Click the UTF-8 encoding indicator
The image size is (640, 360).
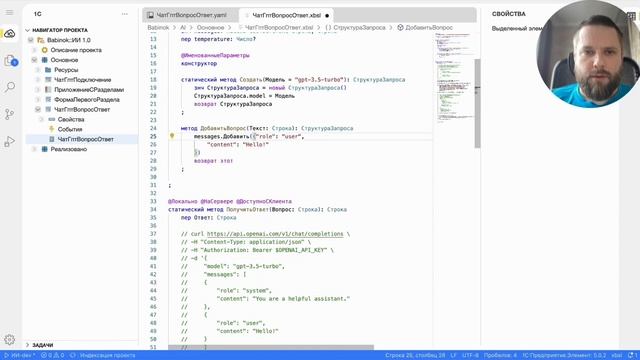coord(470,356)
